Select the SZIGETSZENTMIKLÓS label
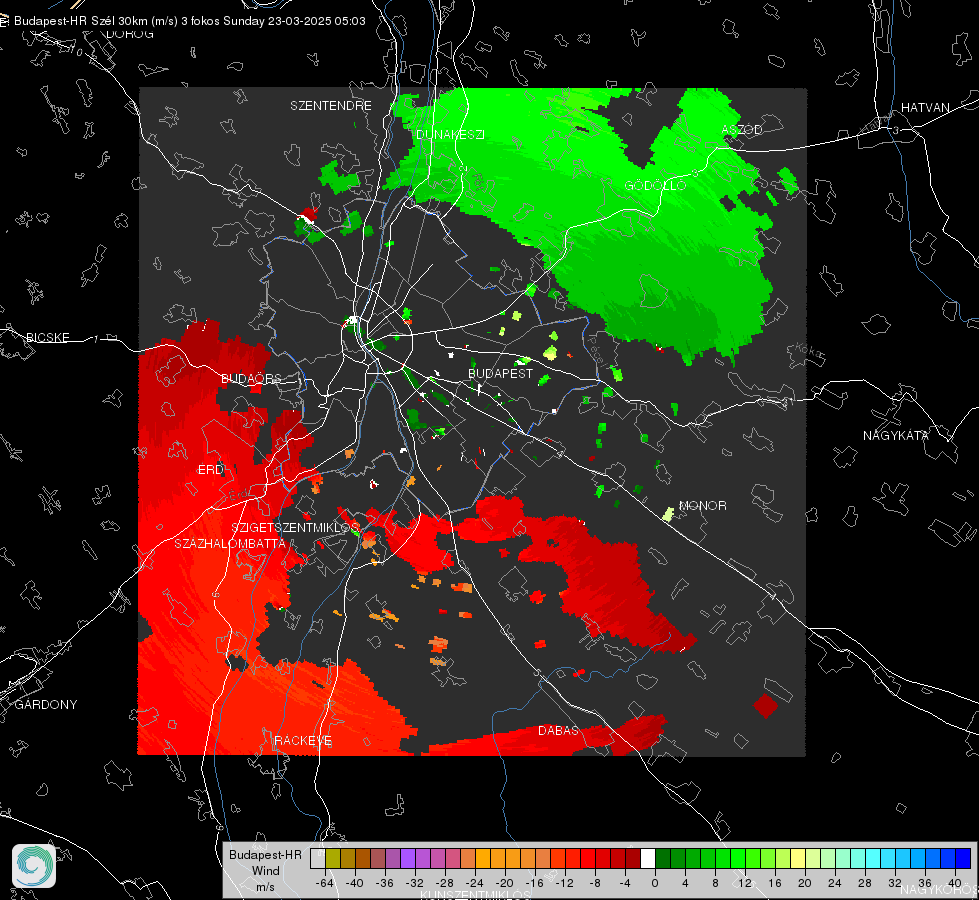 click(295, 528)
